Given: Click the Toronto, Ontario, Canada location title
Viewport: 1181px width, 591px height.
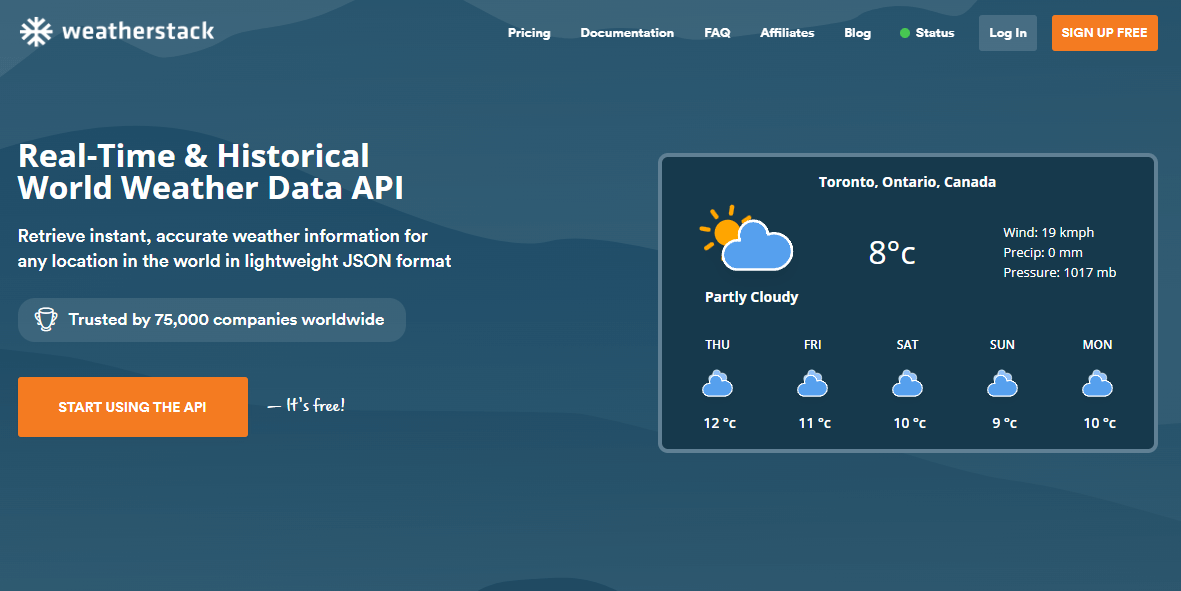Looking at the screenshot, I should click(x=907, y=182).
